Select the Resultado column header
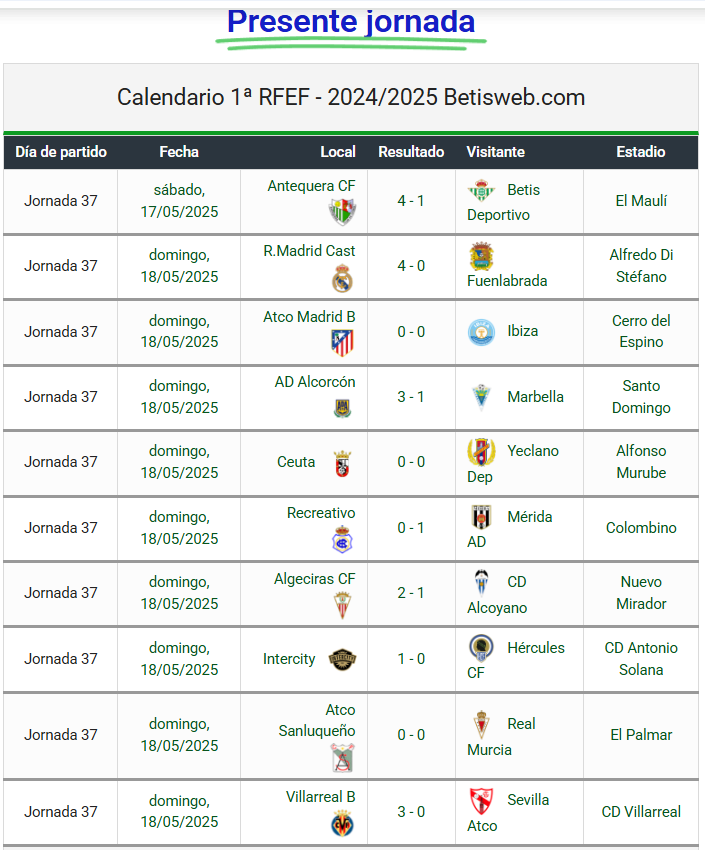This screenshot has width=705, height=850. 411,152
